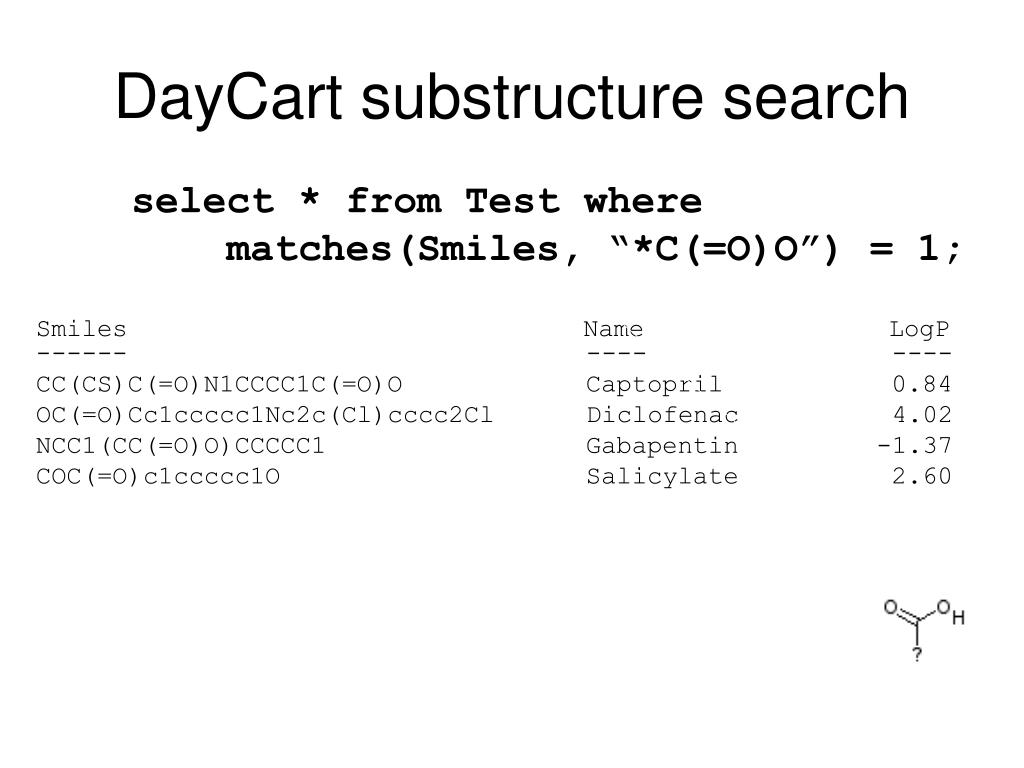Click the carboxylic acid structure diagram
The height and width of the screenshot is (768, 1024).
coord(924,630)
